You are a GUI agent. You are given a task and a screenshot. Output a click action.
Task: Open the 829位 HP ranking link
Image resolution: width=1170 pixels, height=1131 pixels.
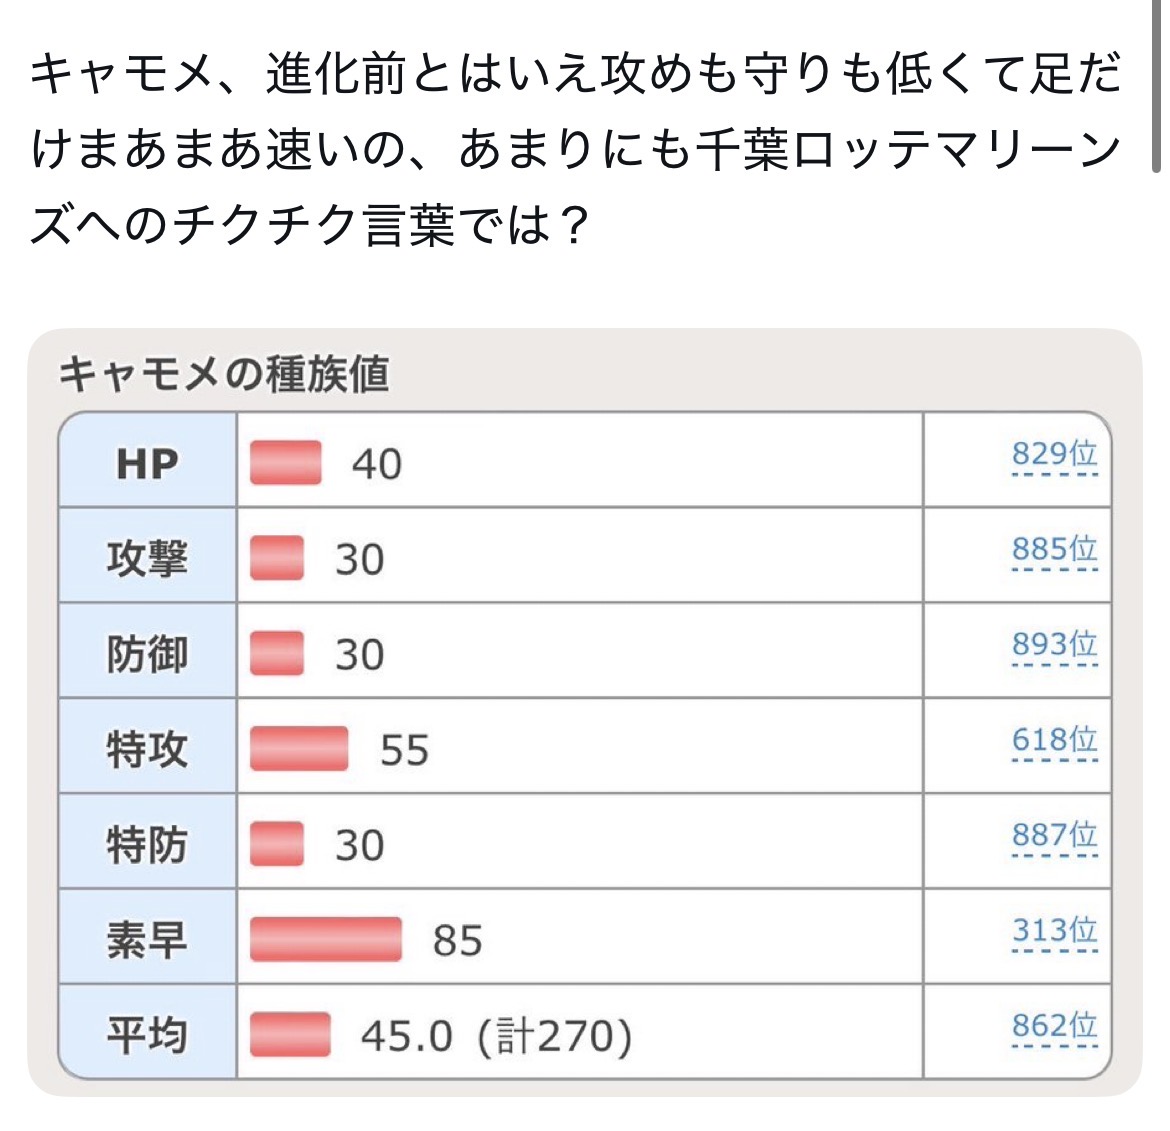pos(1054,455)
